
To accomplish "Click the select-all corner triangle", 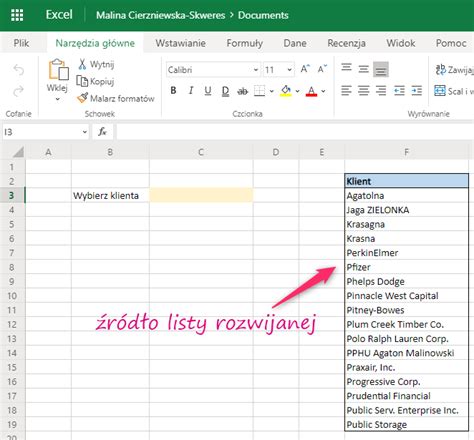I will 18,152.
